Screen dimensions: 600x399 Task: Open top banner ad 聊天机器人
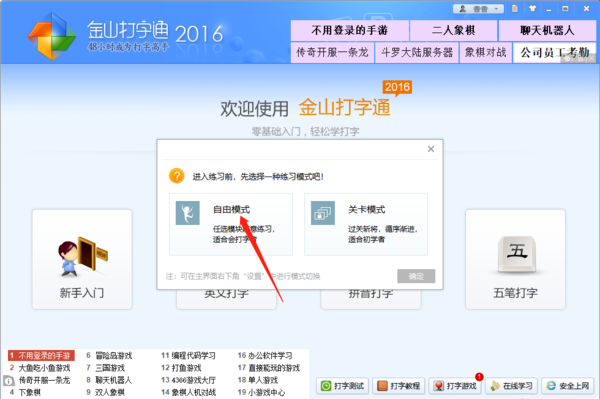pyautogui.click(x=547, y=30)
